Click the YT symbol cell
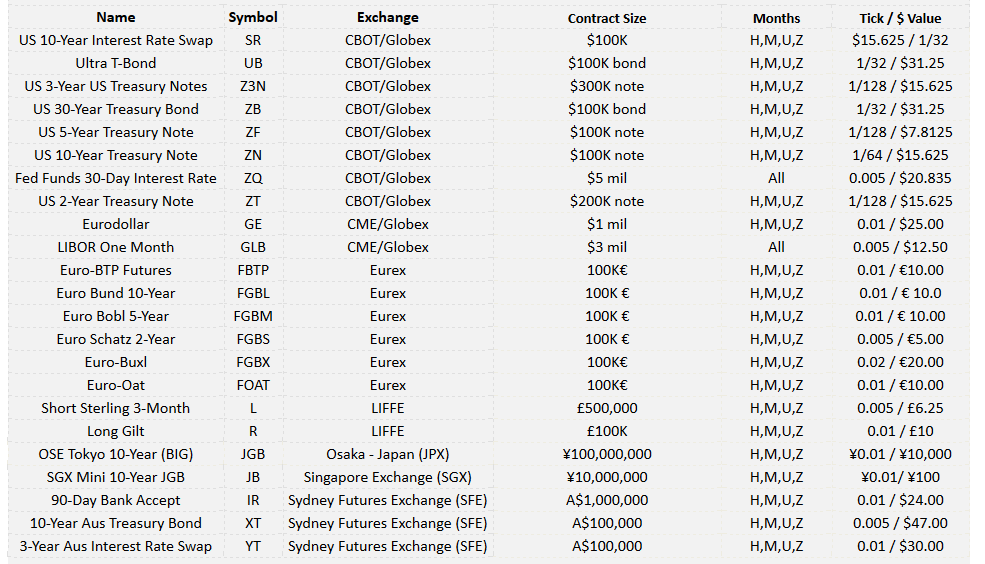Viewport: 985px width, 564px height. coord(253,546)
